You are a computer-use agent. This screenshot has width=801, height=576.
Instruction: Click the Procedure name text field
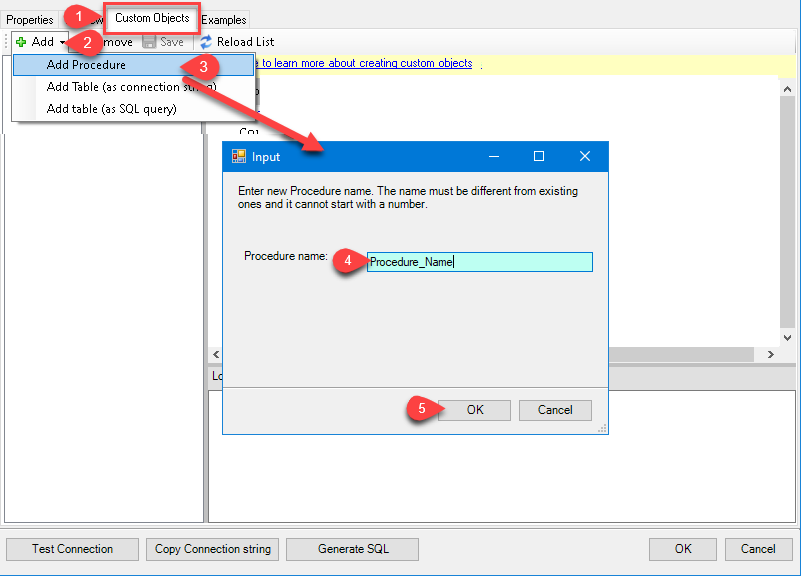click(x=480, y=262)
